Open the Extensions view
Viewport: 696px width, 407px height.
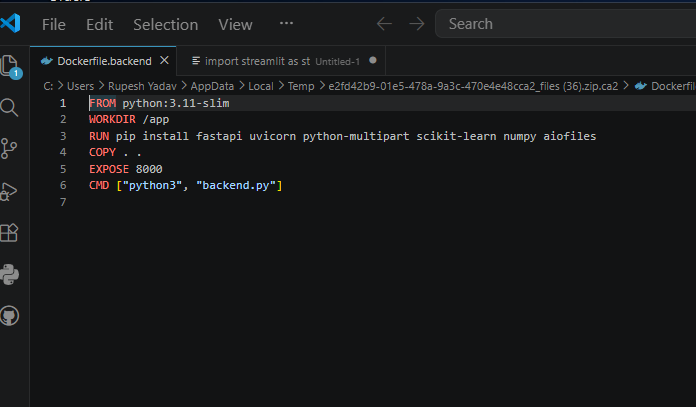coord(9,232)
